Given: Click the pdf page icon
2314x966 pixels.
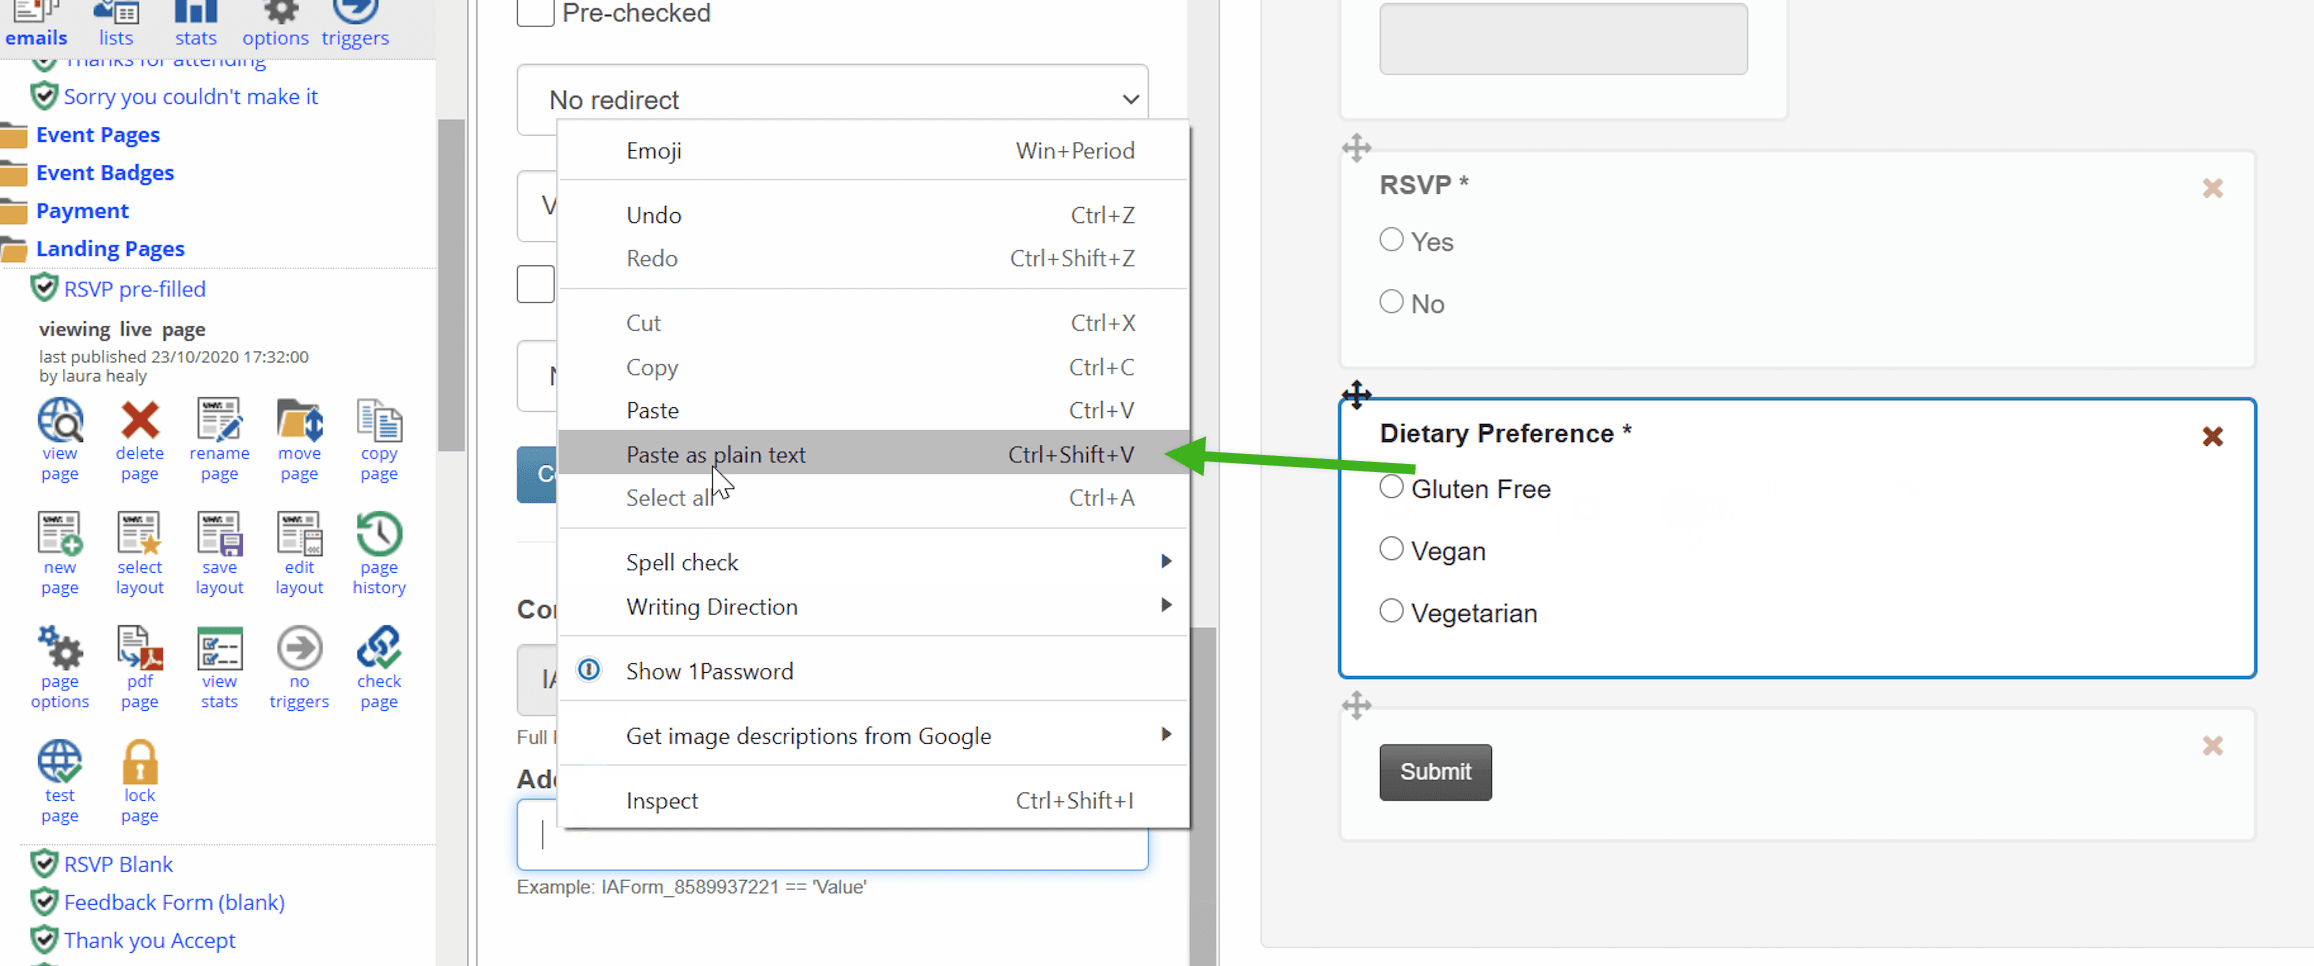Looking at the screenshot, I should 140,648.
